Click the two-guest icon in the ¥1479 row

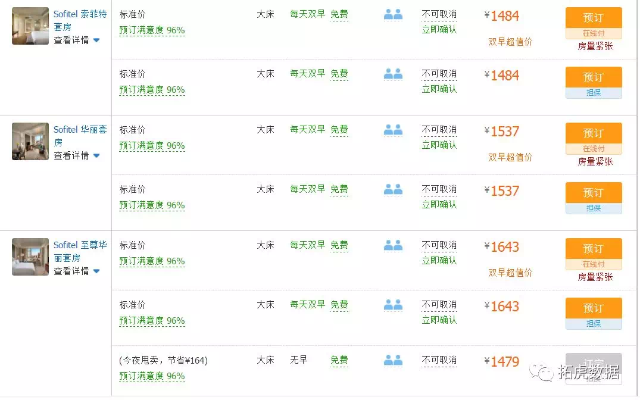[x=393, y=360]
